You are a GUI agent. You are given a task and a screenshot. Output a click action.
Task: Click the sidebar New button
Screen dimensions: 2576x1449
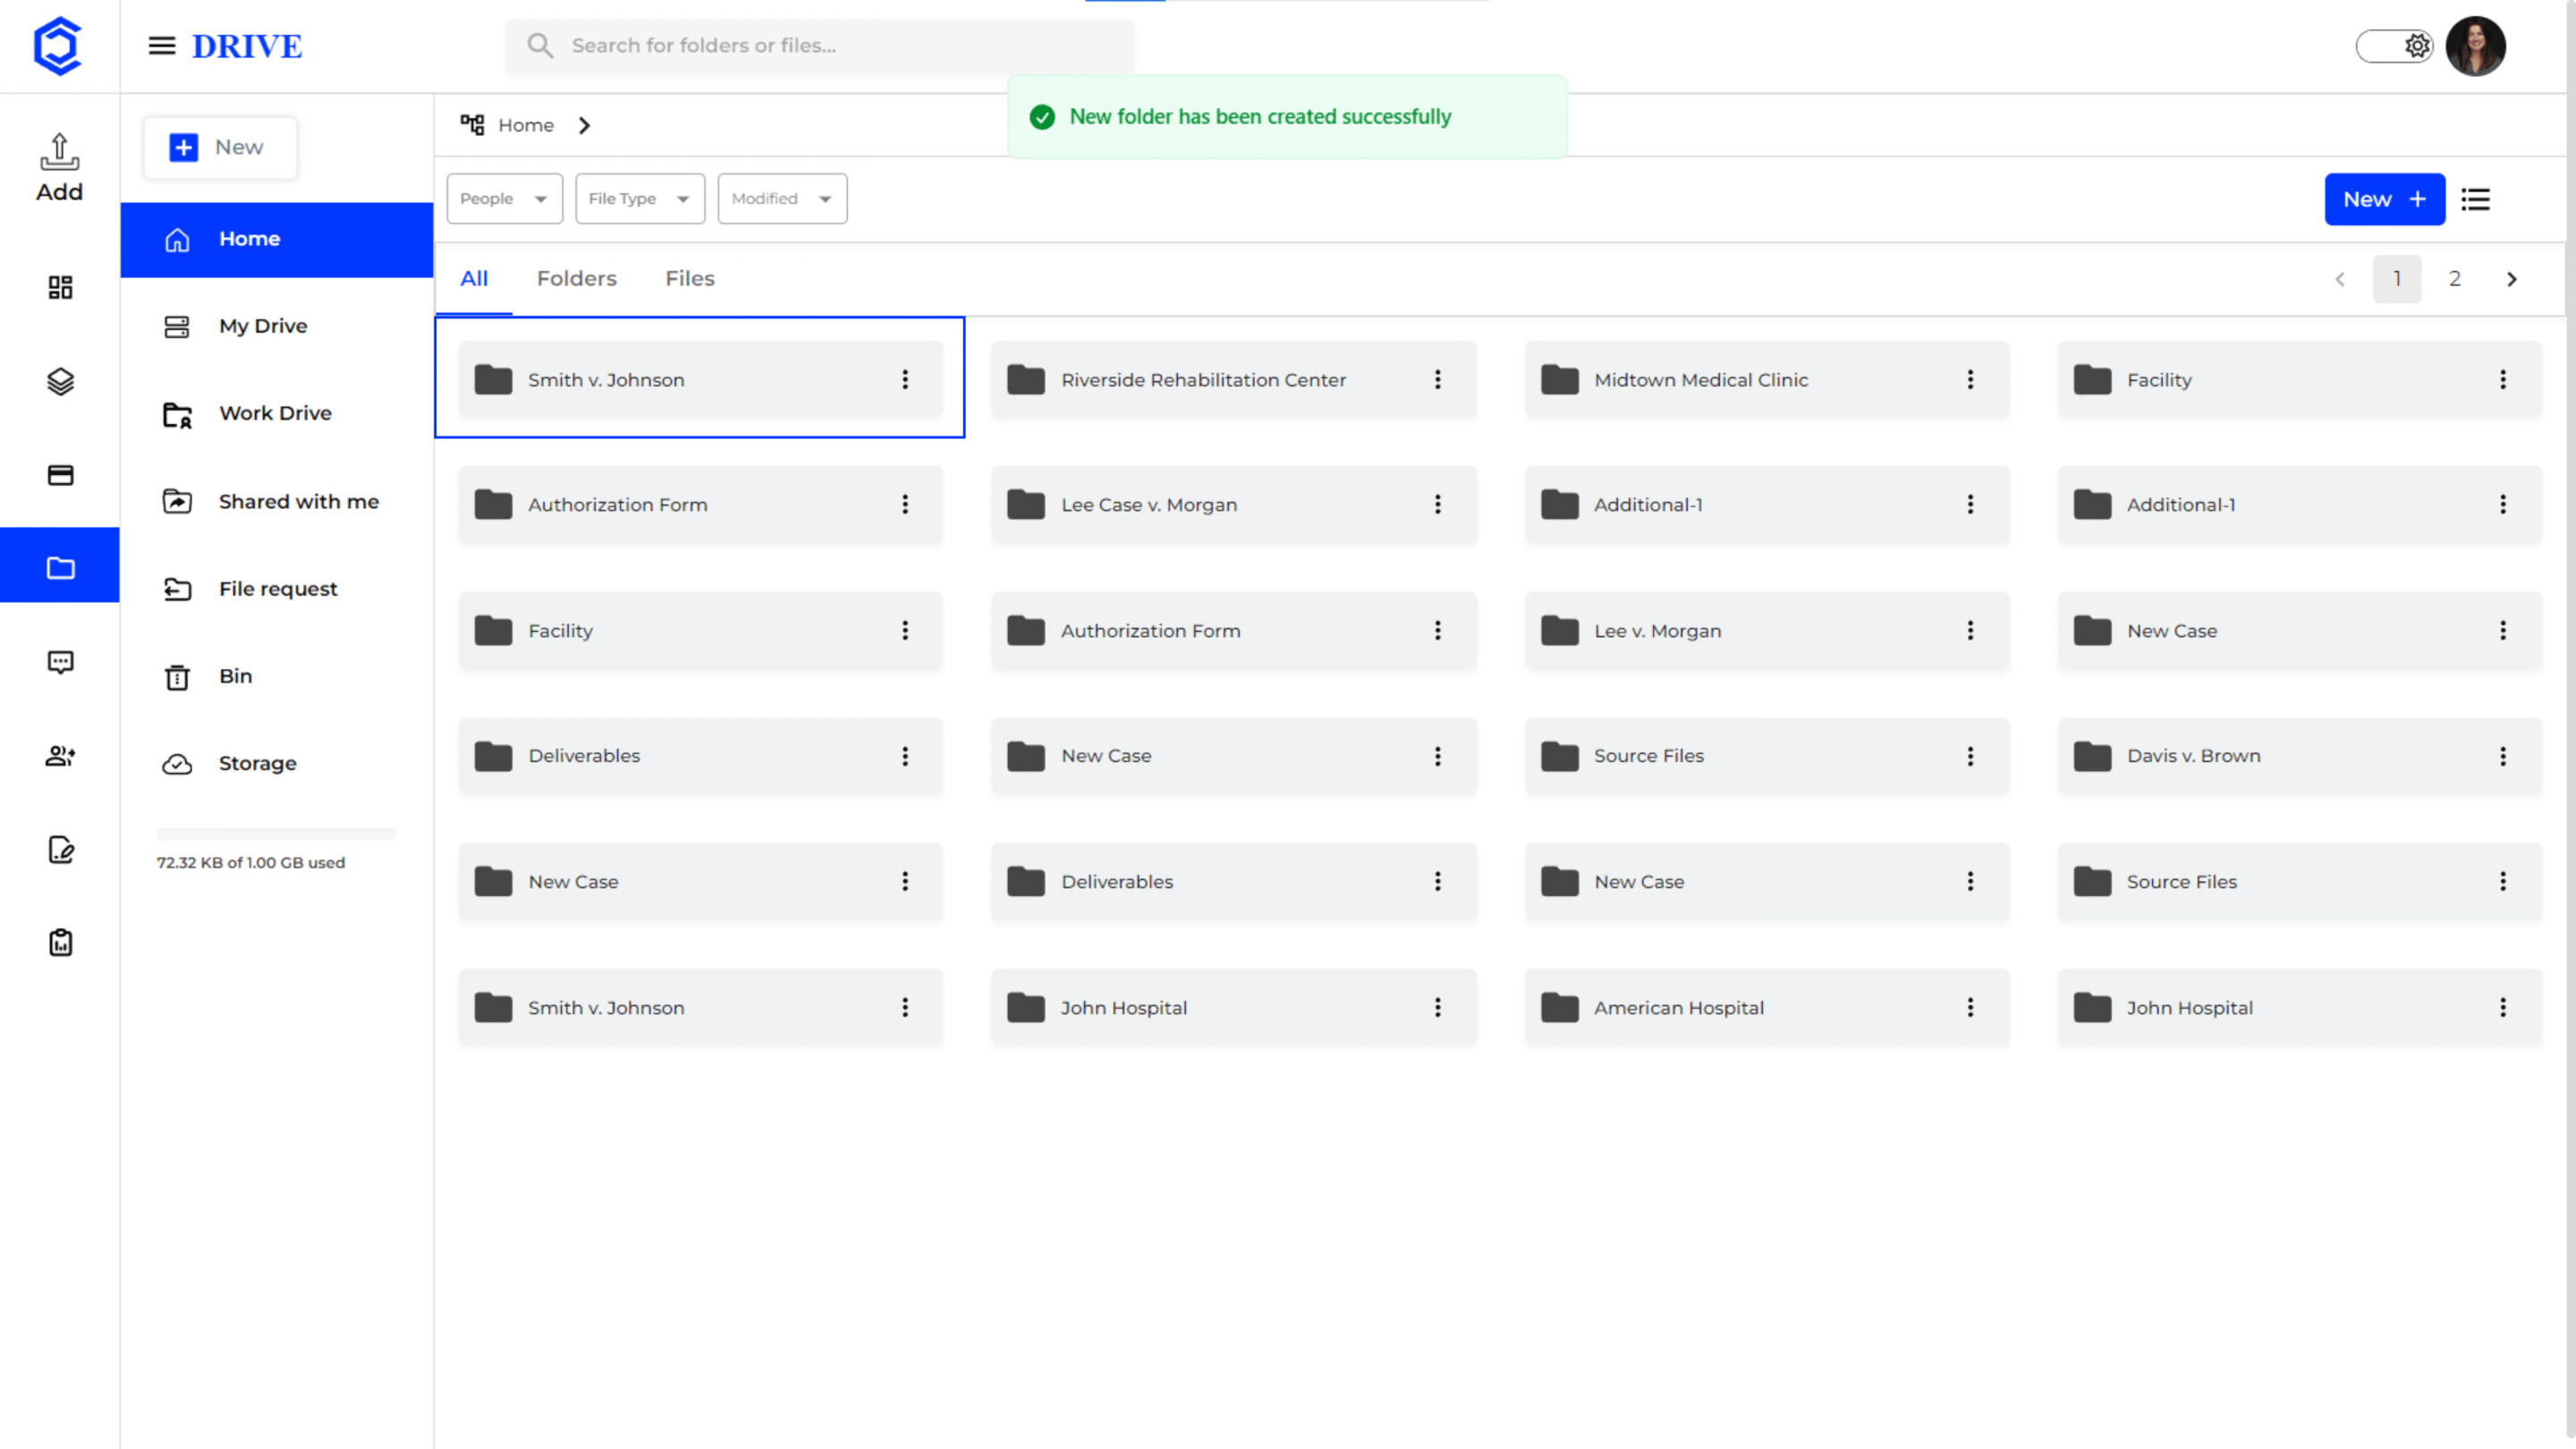[x=220, y=147]
